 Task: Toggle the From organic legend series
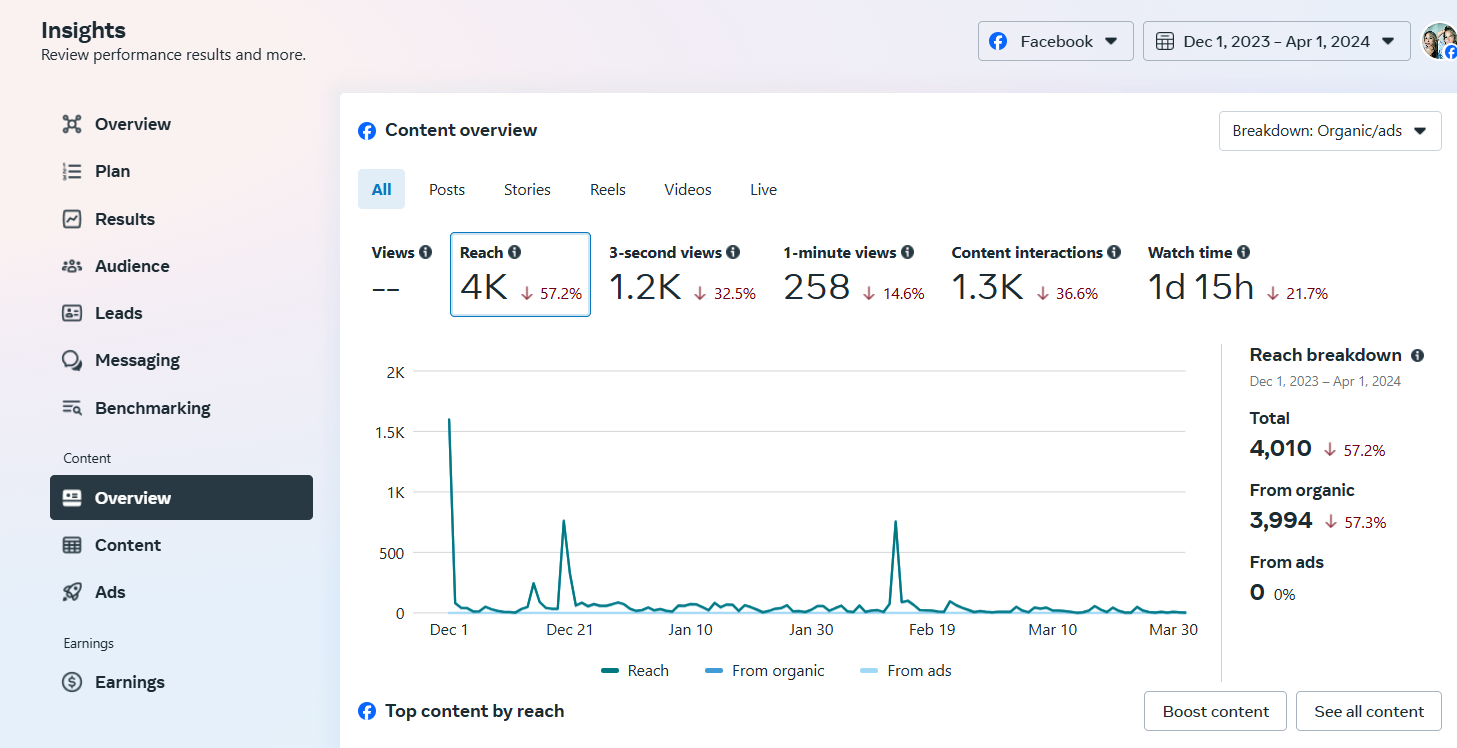765,671
